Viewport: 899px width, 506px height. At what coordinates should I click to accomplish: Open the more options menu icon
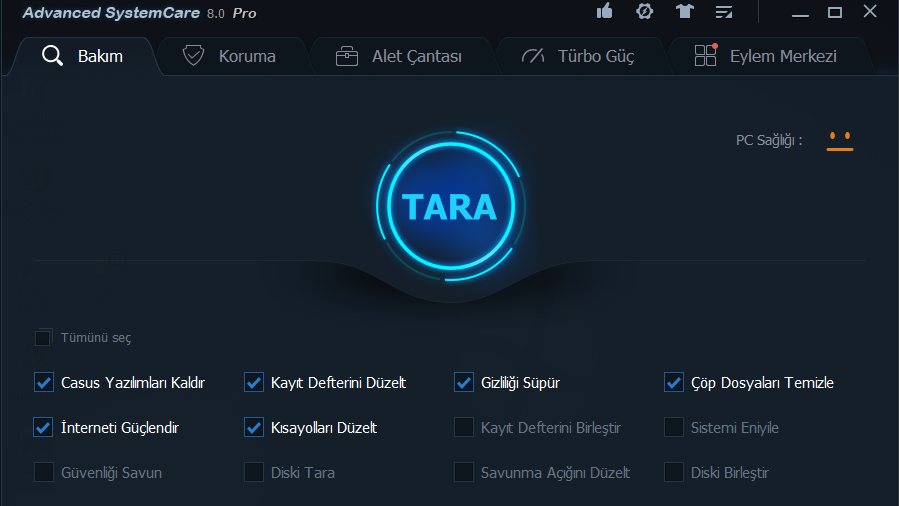point(724,11)
